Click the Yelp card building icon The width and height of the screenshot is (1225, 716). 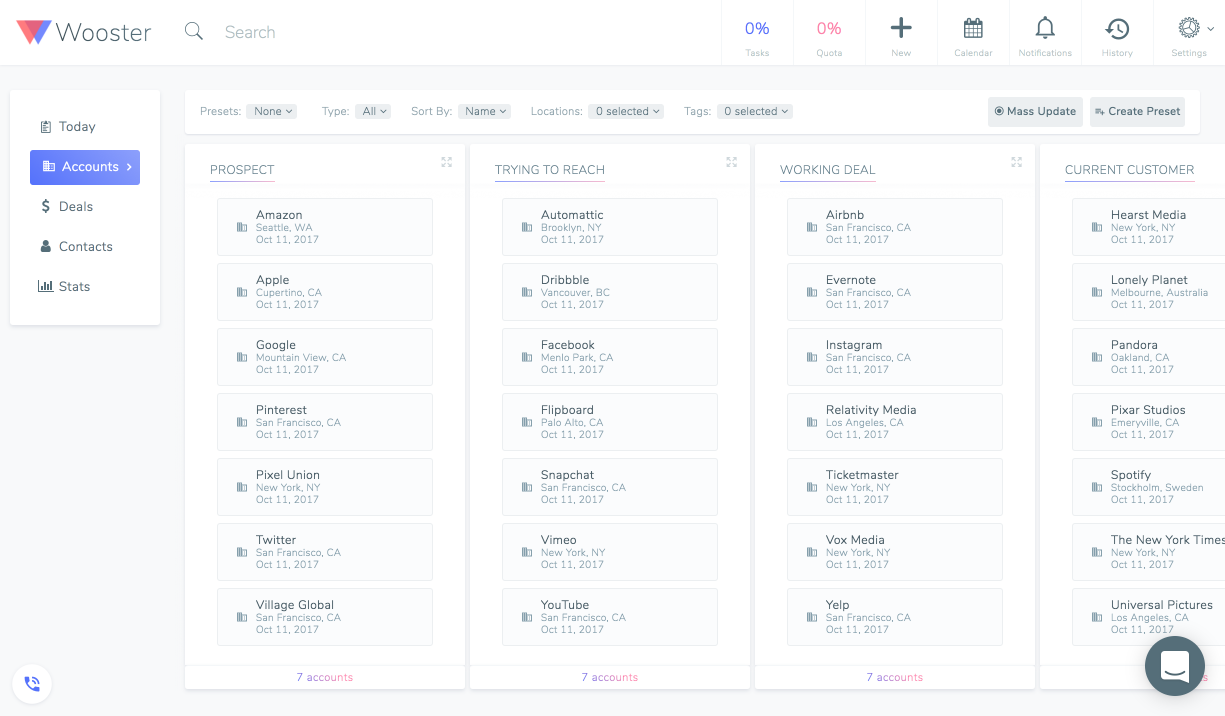(811, 617)
